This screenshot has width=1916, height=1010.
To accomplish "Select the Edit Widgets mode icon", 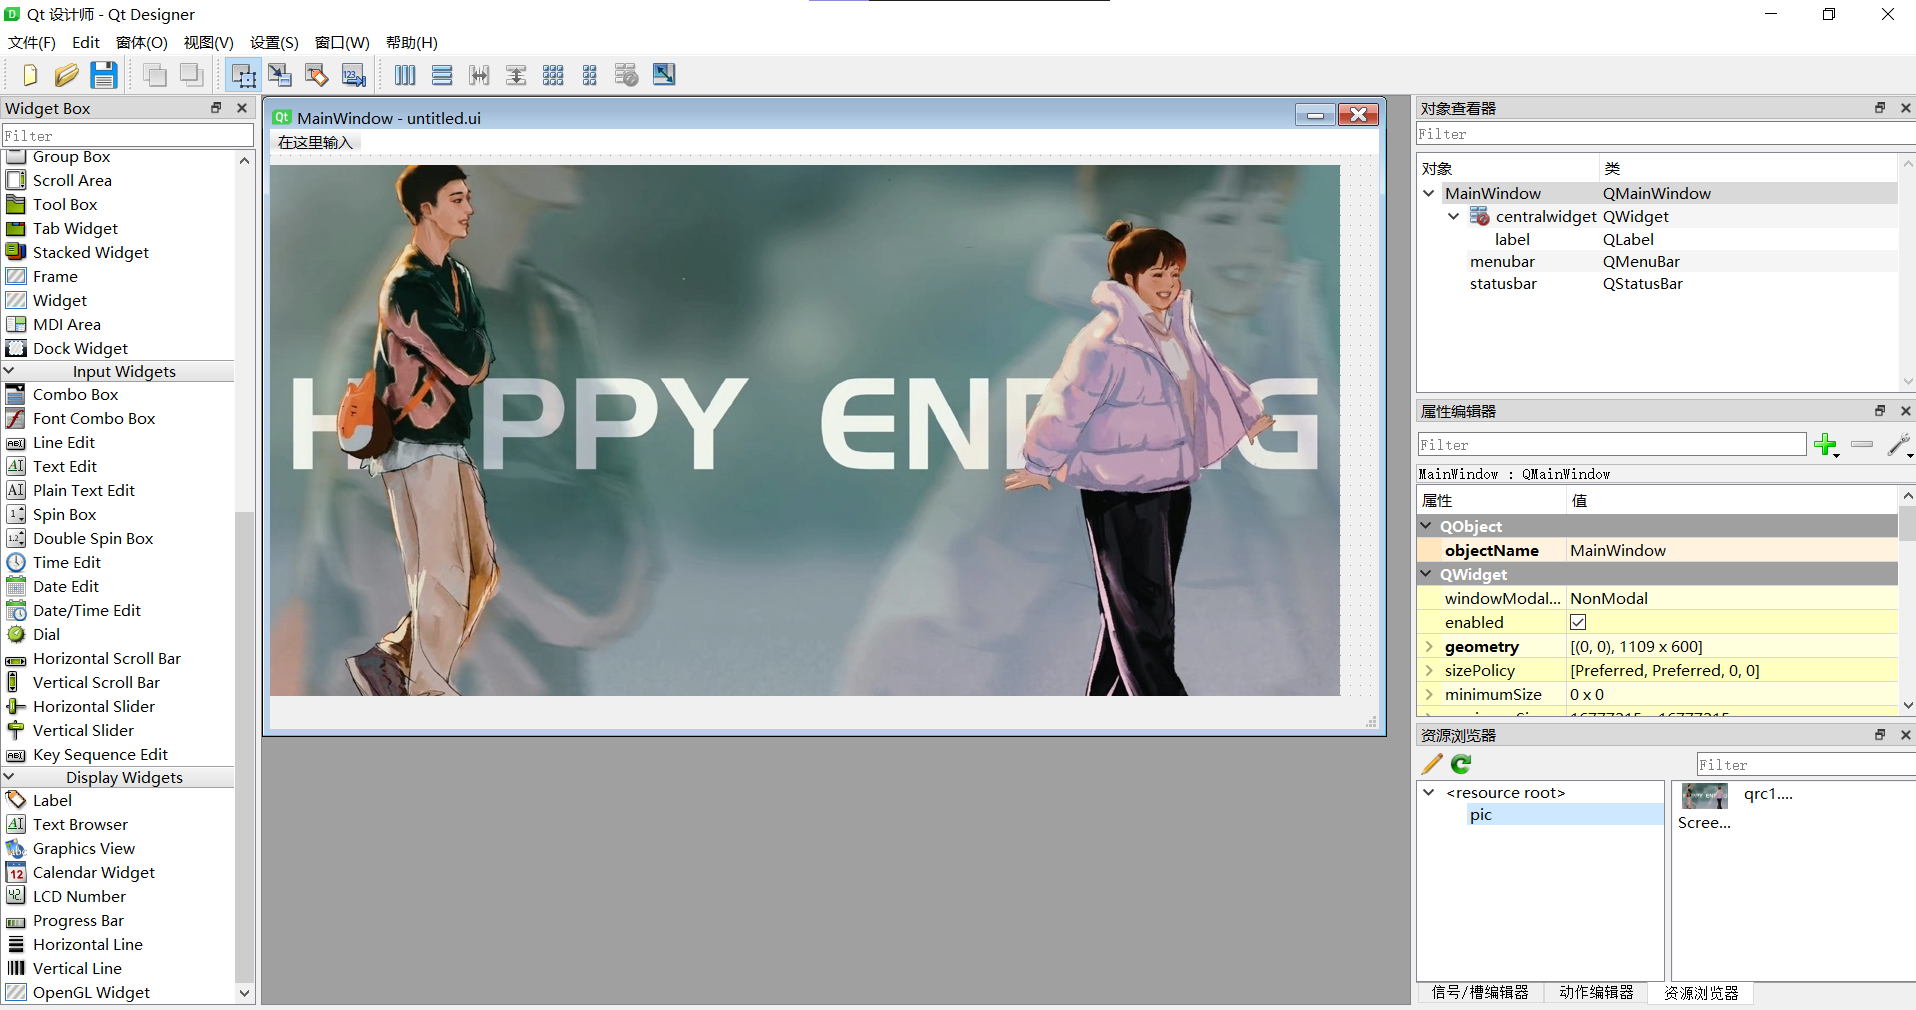I will click(x=243, y=75).
